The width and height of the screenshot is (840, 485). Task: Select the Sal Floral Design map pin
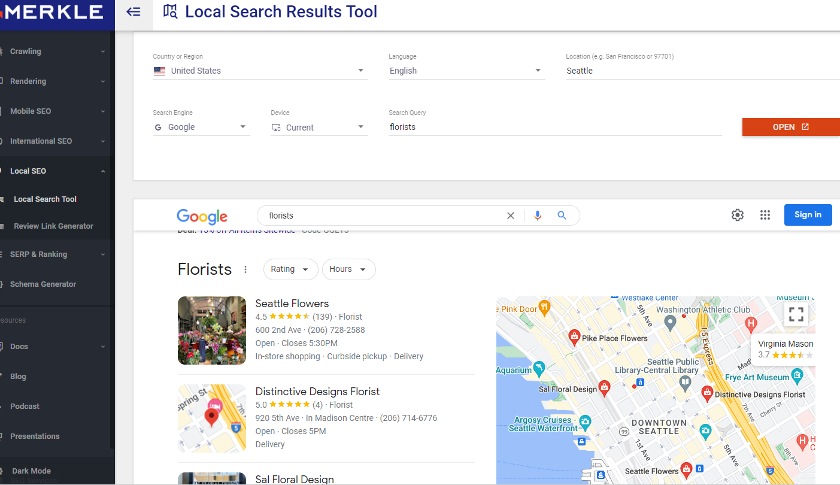pyautogui.click(x=604, y=388)
